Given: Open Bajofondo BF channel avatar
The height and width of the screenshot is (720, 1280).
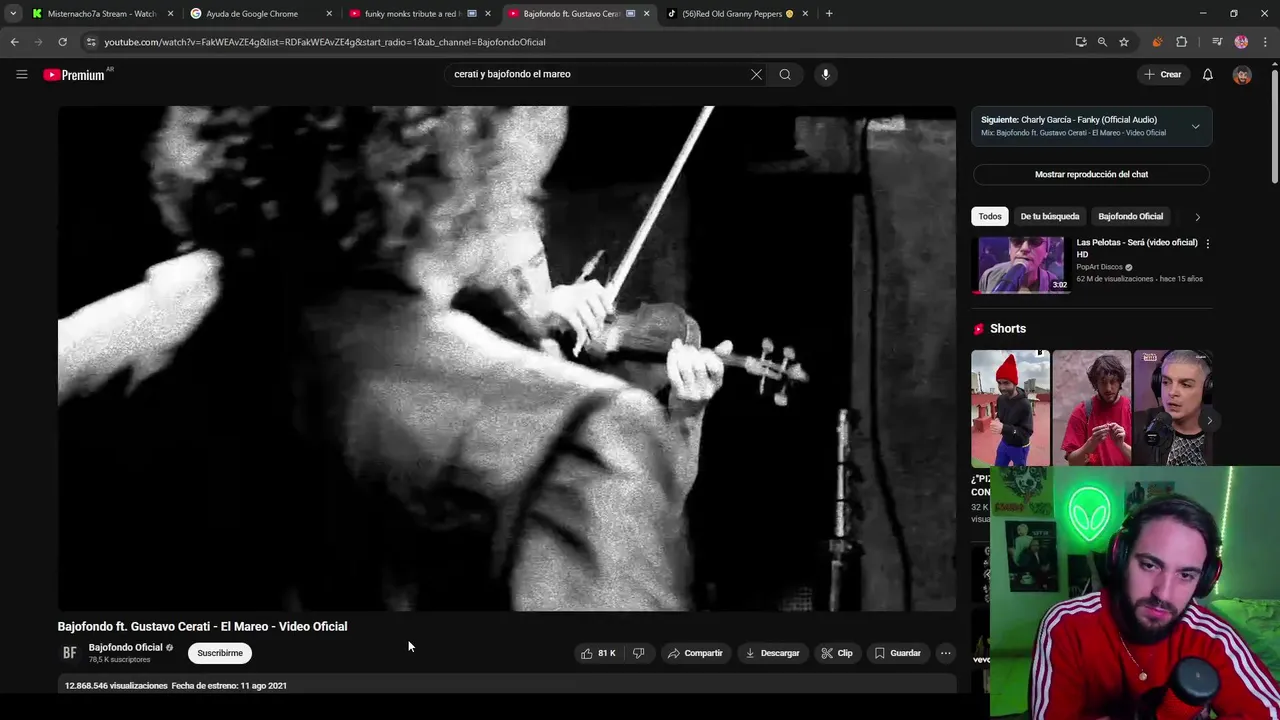Looking at the screenshot, I should coord(70,653).
